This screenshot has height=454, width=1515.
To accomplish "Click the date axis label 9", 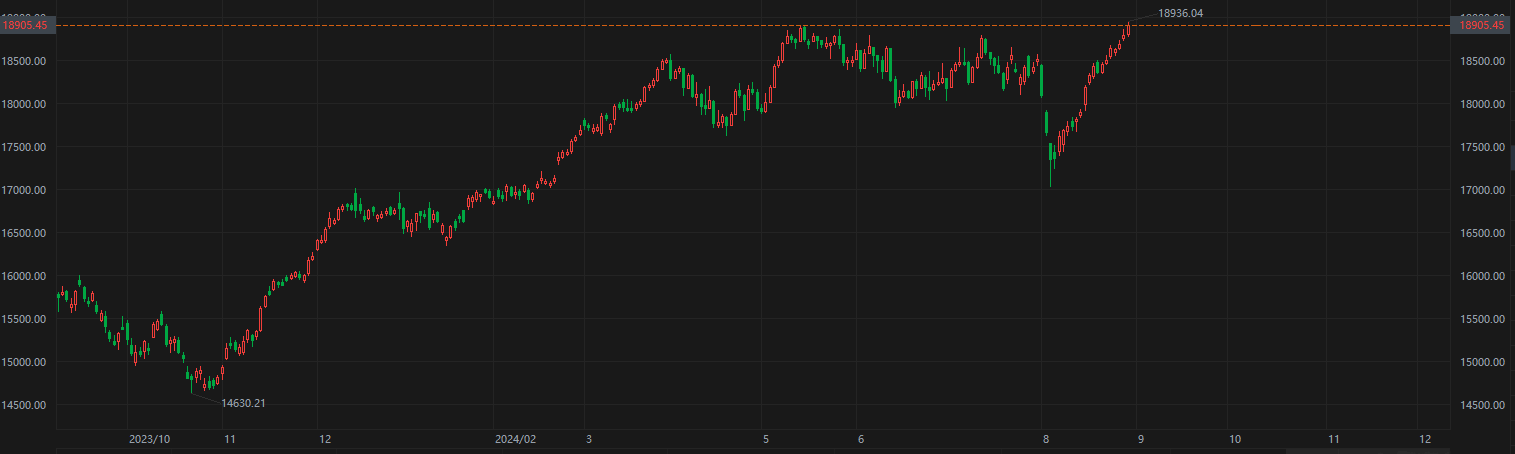I will 1139,439.
